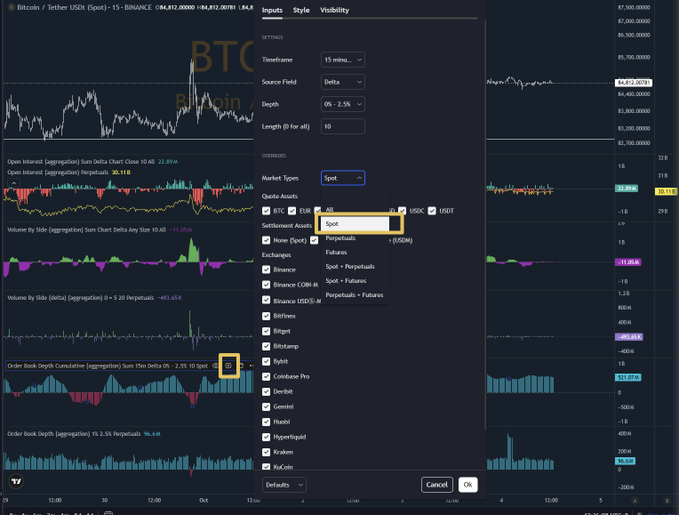Select Spot + Futures option
The height and width of the screenshot is (515, 679).
tap(355, 281)
